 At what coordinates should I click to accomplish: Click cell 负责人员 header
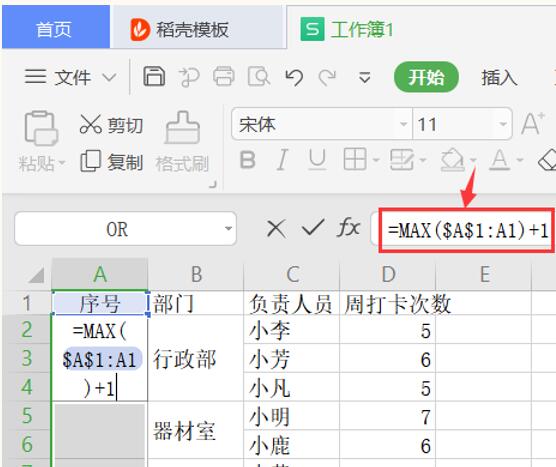(x=292, y=303)
